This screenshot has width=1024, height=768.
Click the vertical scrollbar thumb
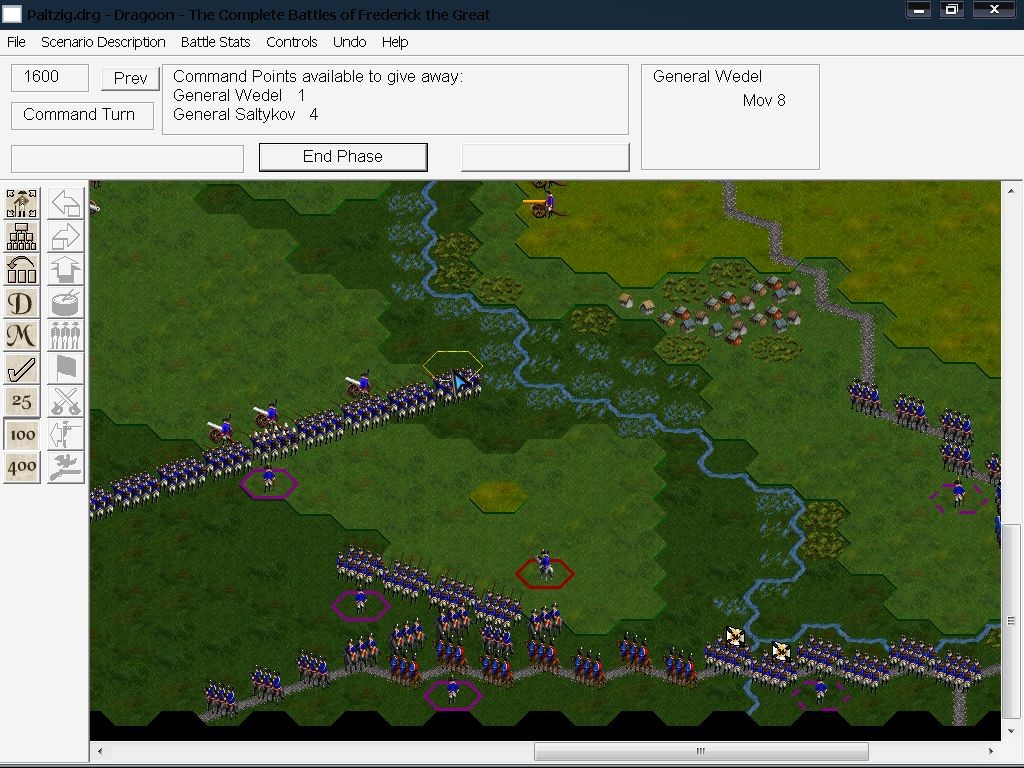pyautogui.click(x=1010, y=620)
